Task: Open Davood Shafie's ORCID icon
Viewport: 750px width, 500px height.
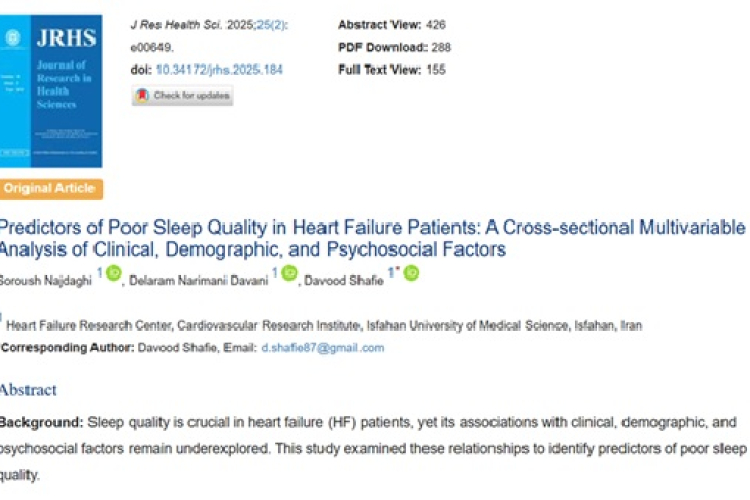Action: pos(411,273)
